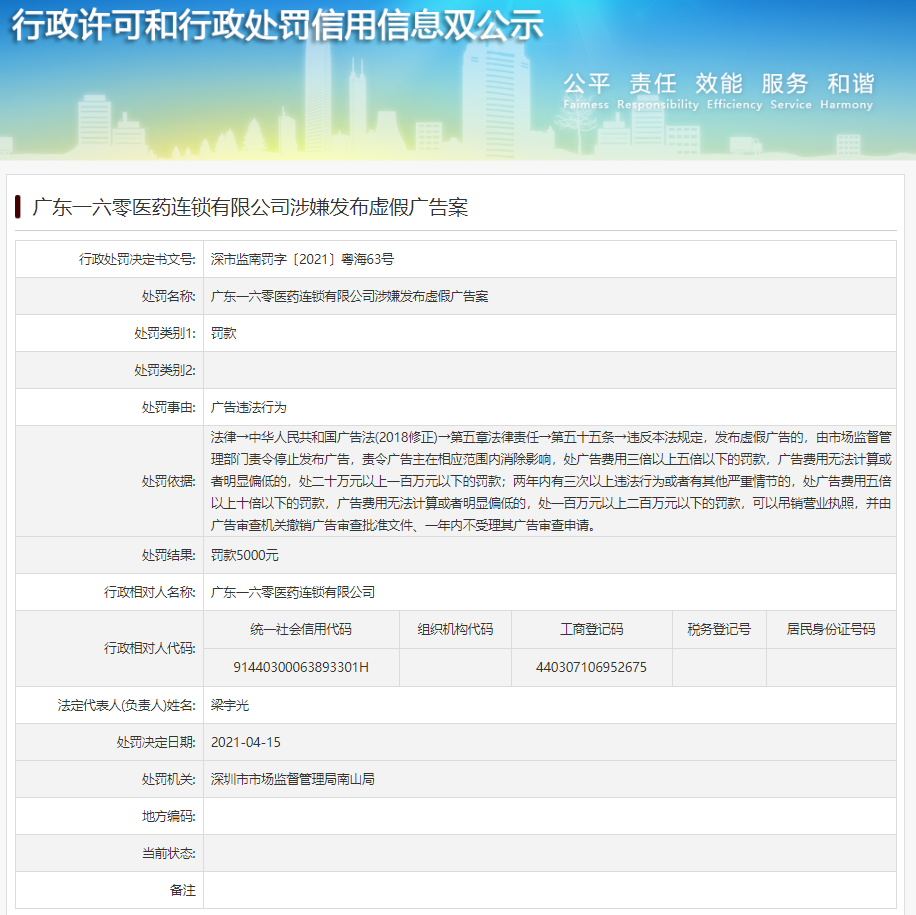Click the column header 工商登记码

591,629
